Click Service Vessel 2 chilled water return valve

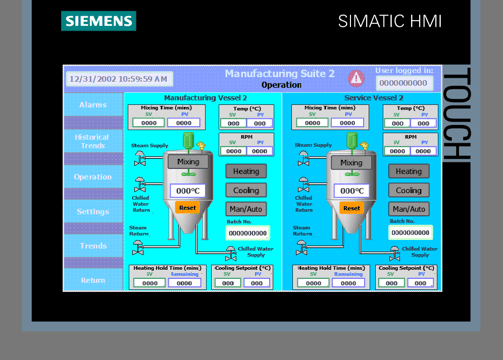303,184
